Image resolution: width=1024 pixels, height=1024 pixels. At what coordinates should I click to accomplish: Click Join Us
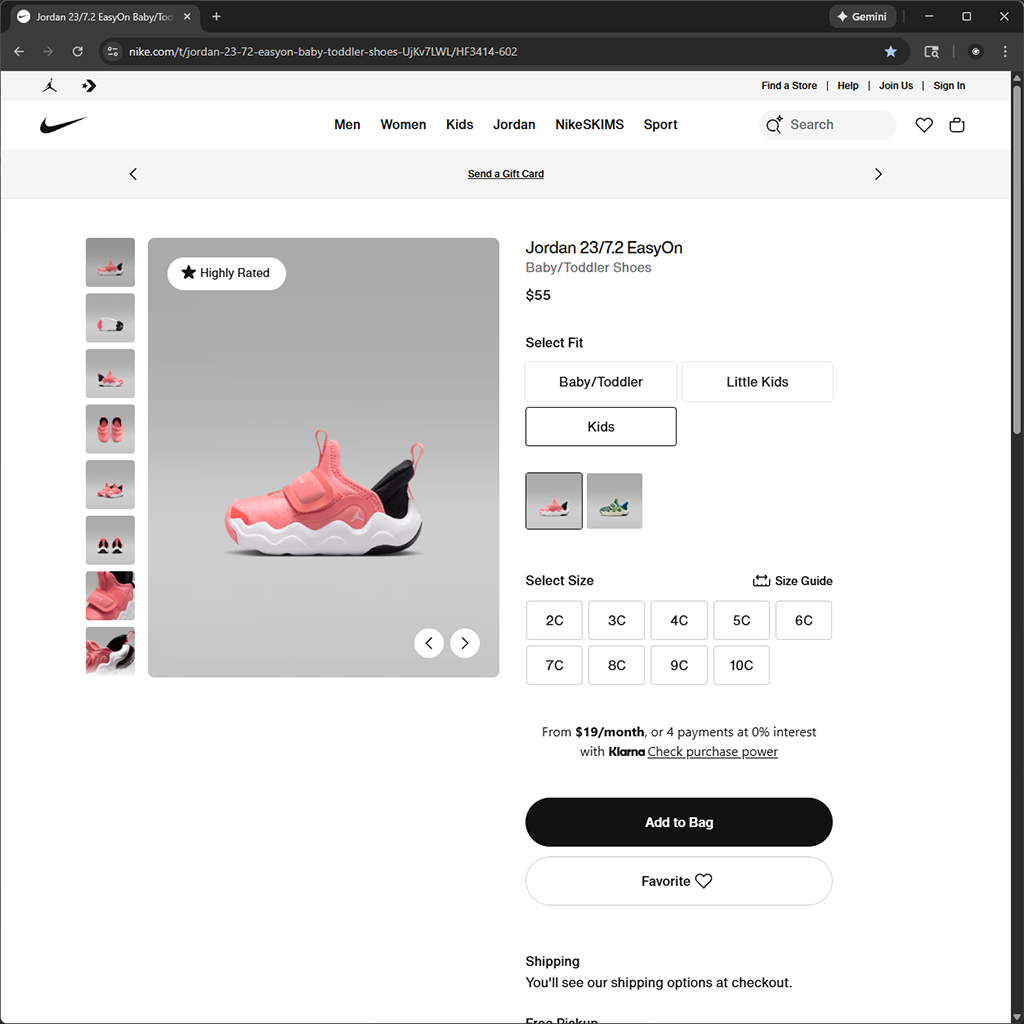(895, 86)
